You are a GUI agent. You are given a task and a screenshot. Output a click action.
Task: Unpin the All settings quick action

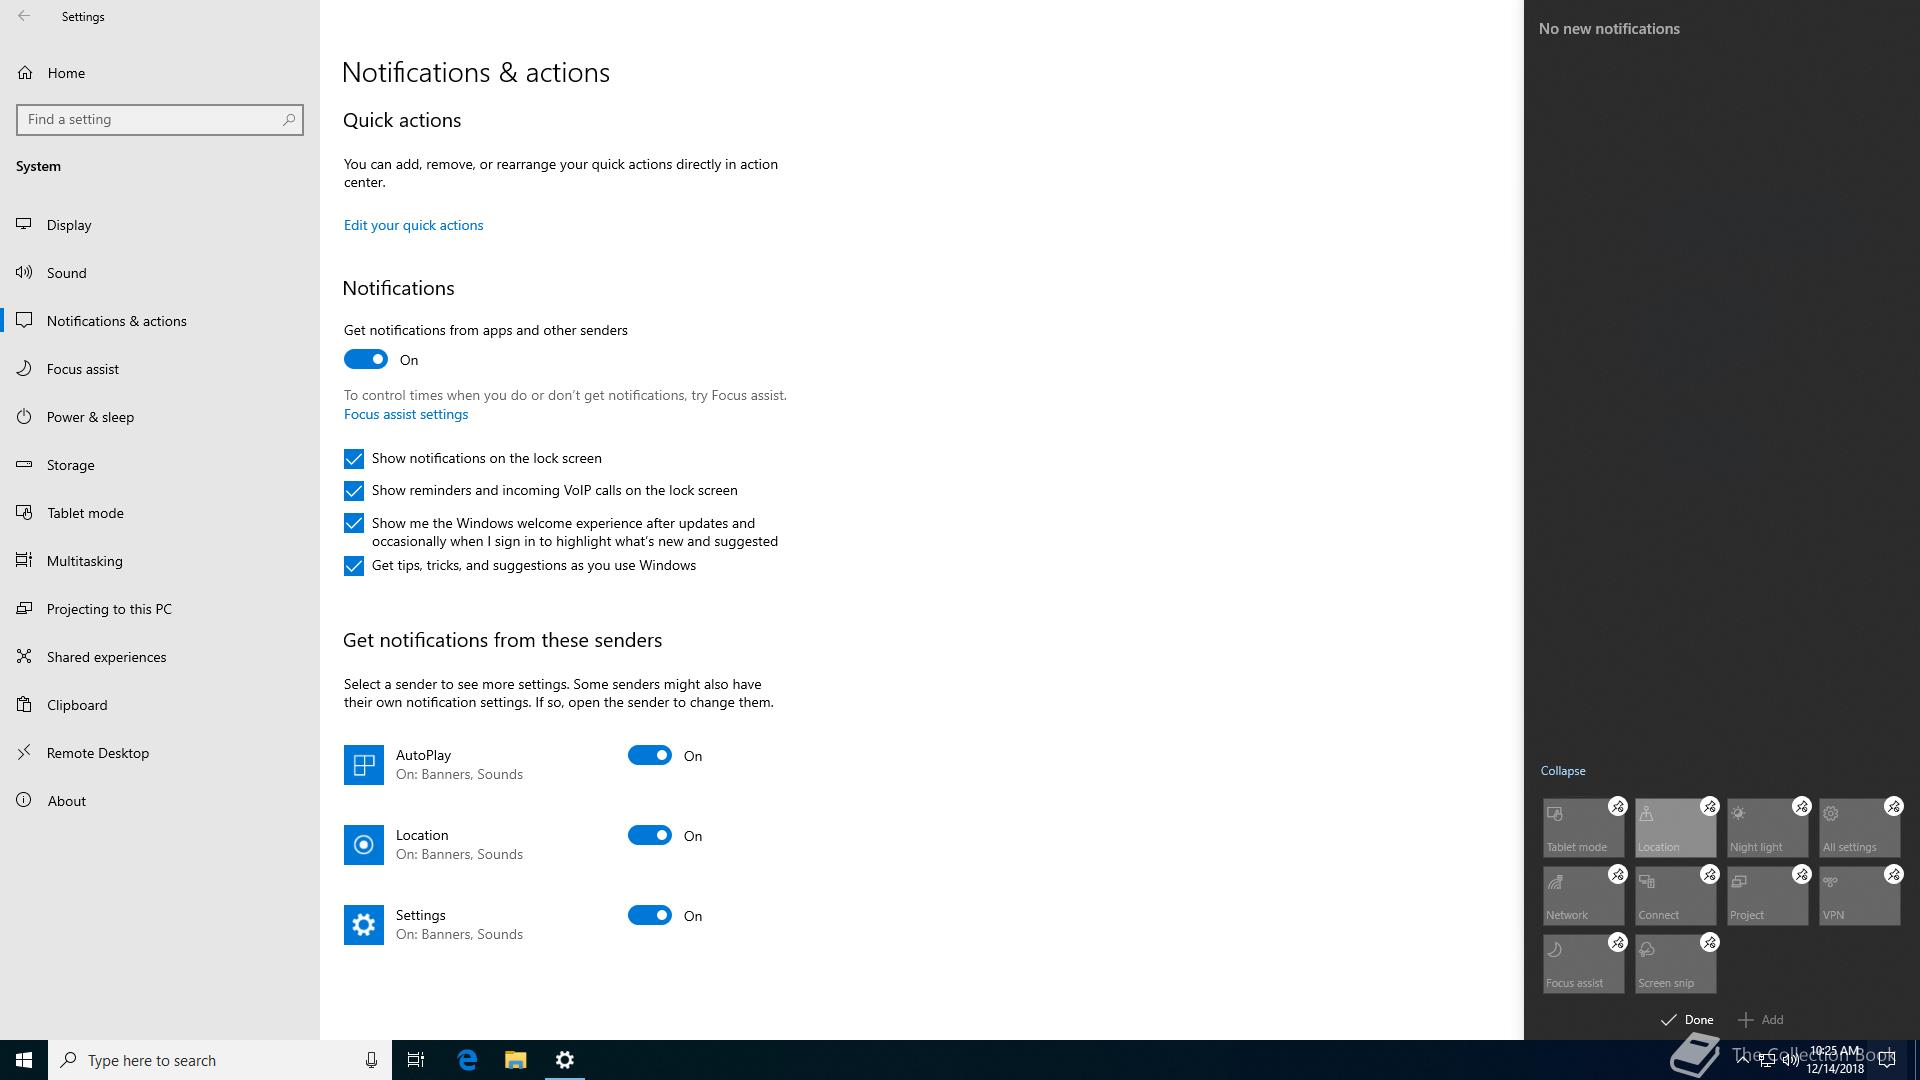pyautogui.click(x=1893, y=806)
